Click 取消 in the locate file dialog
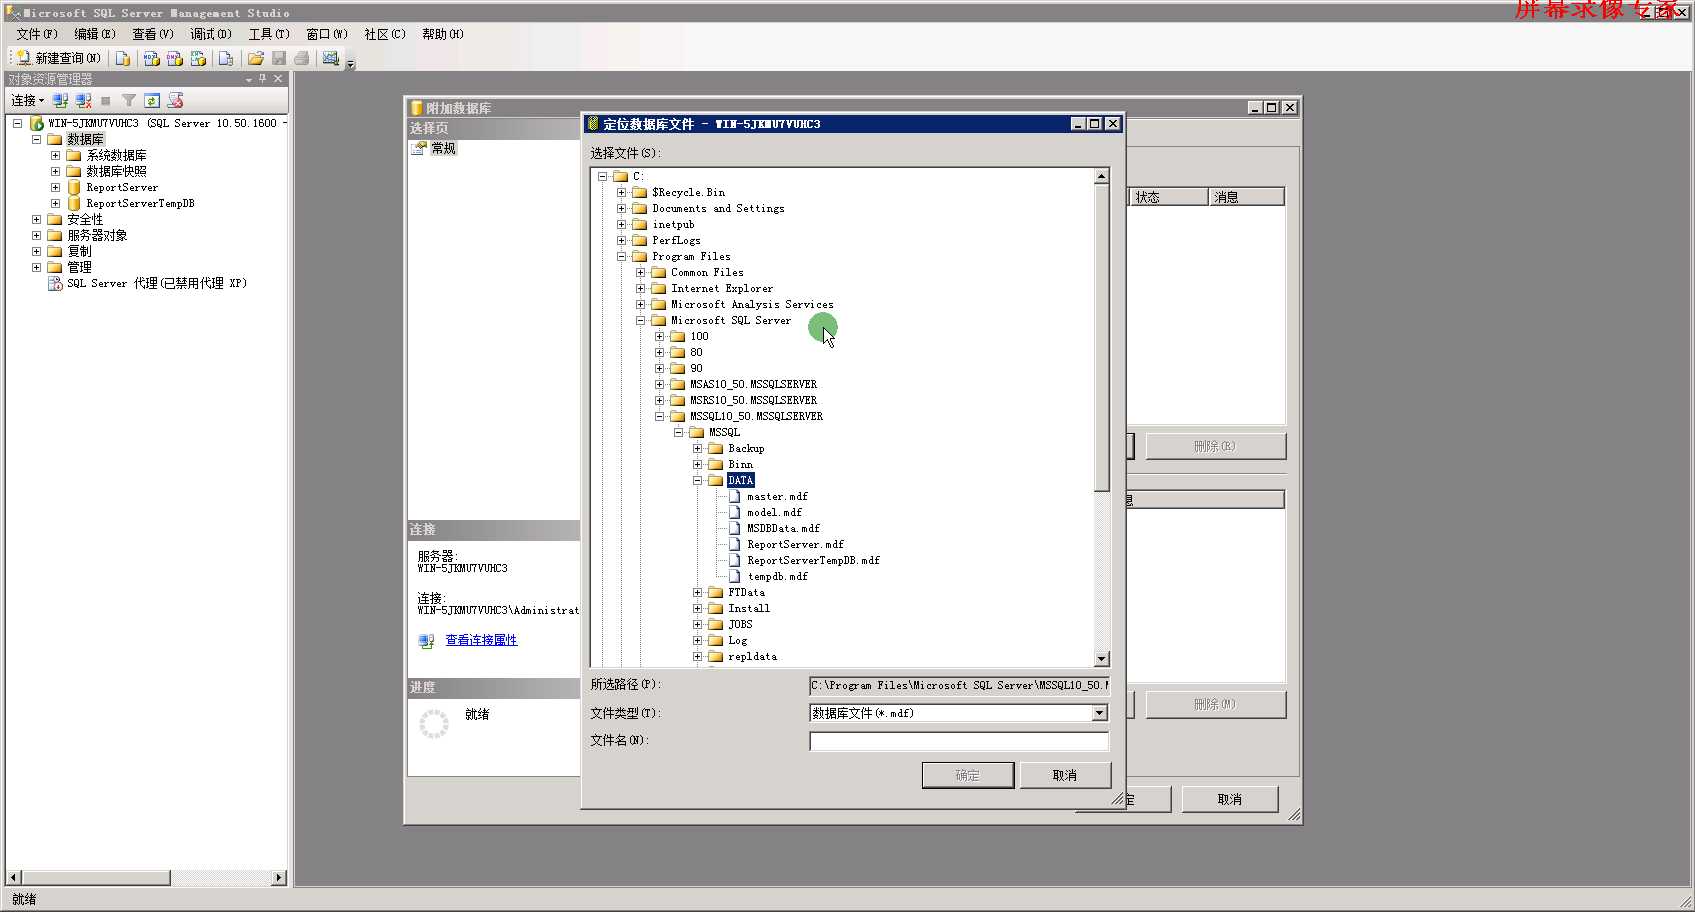This screenshot has width=1695, height=912. tap(1065, 775)
